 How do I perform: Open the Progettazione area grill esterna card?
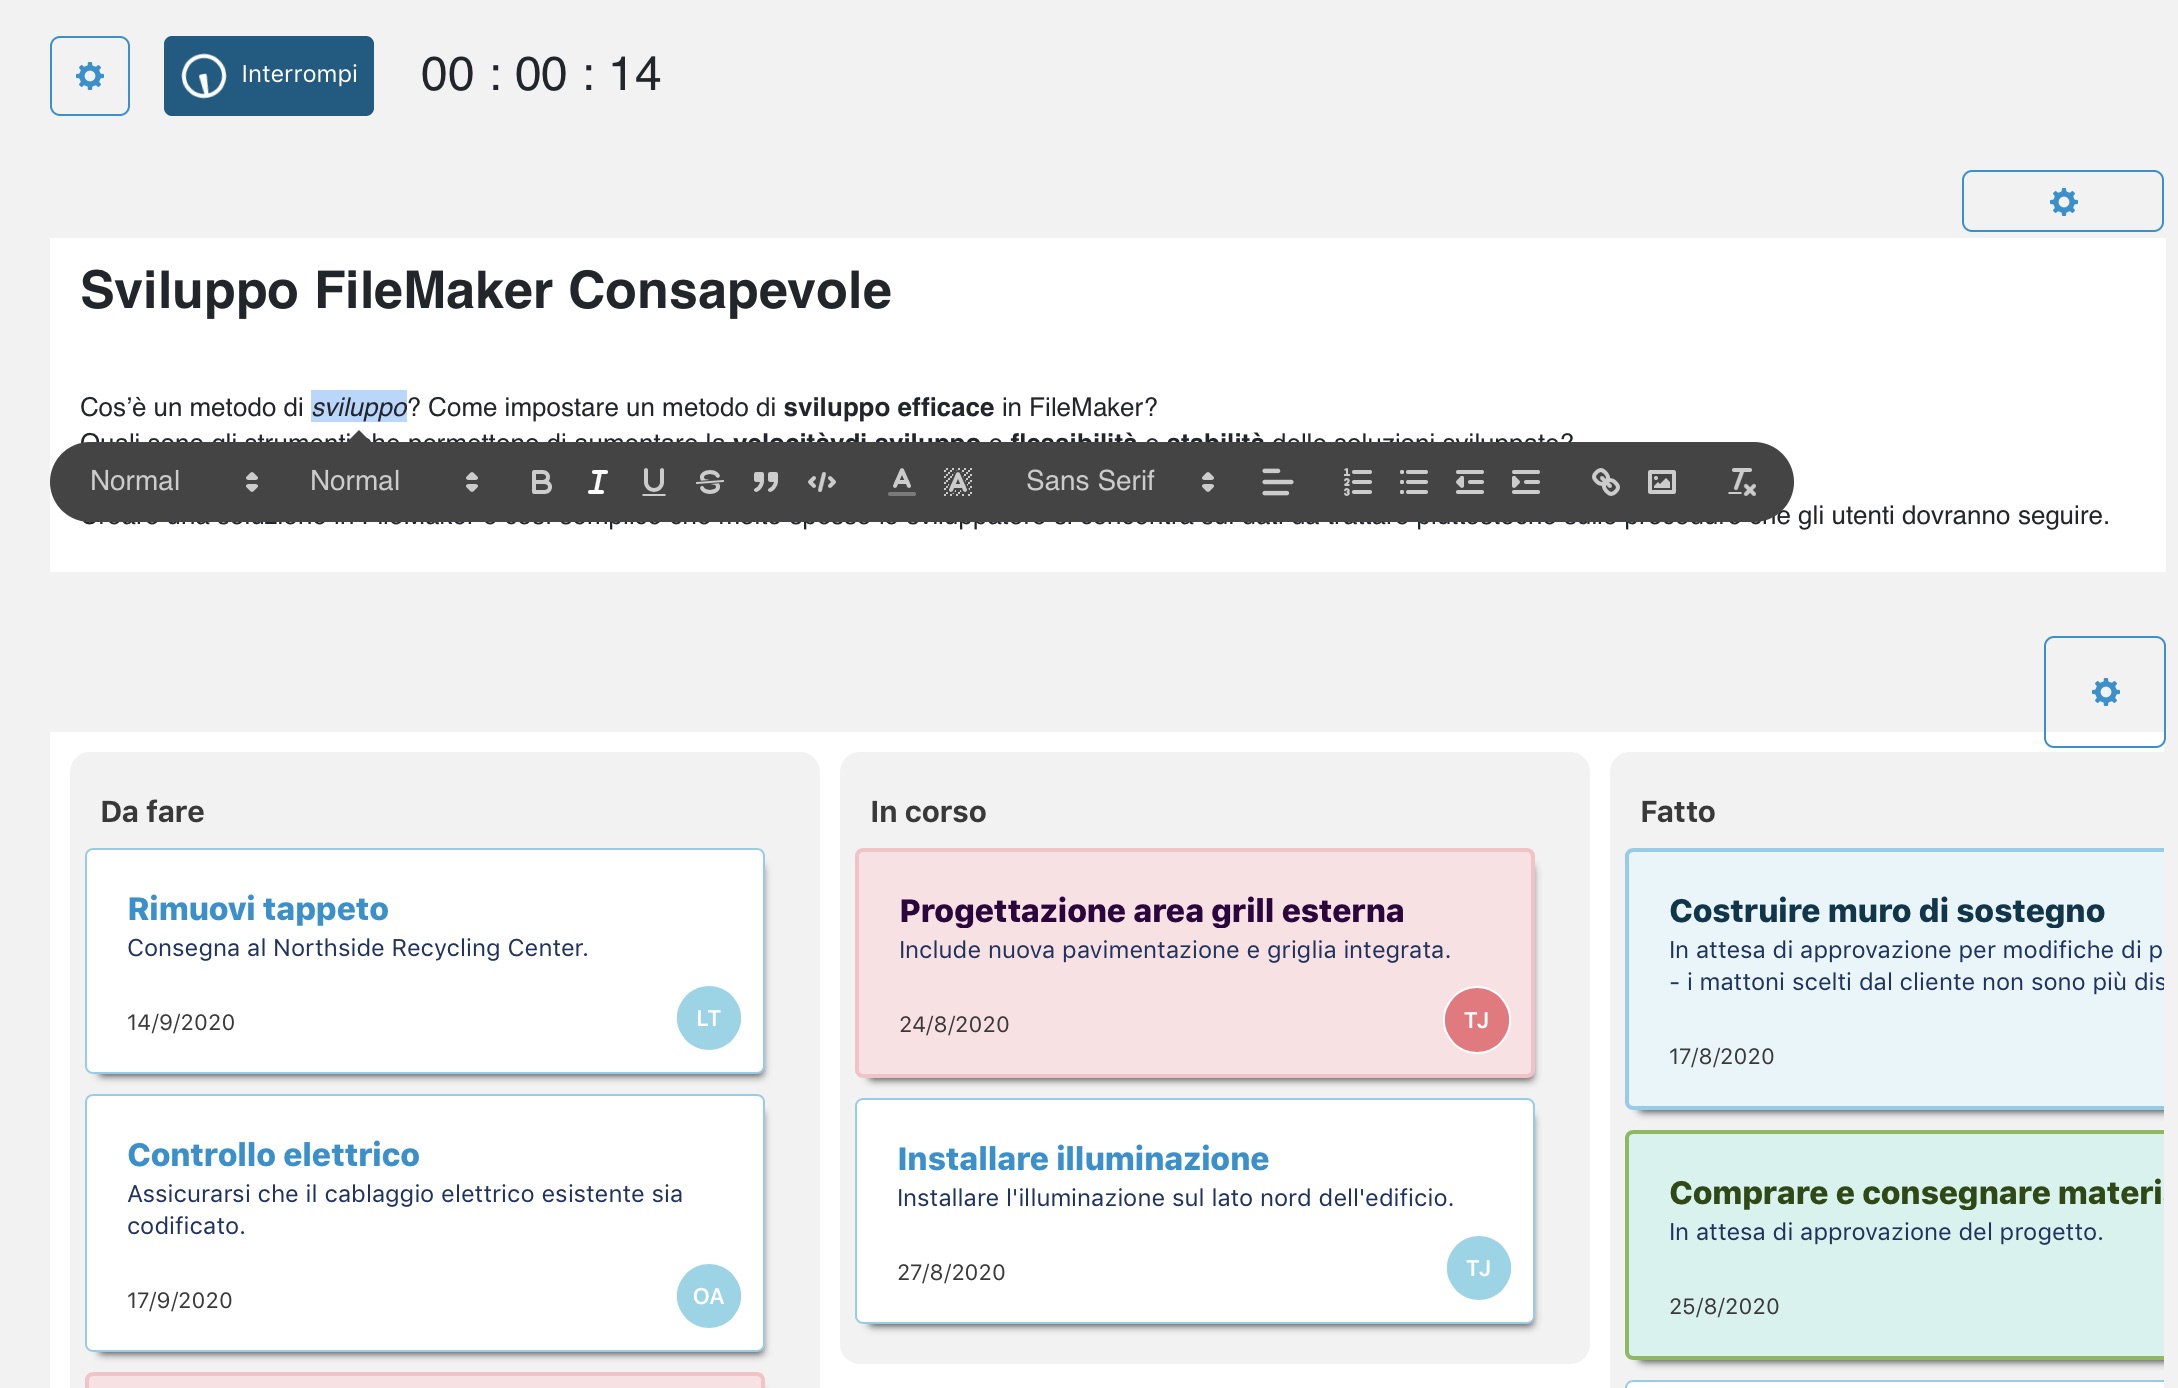click(x=1195, y=963)
